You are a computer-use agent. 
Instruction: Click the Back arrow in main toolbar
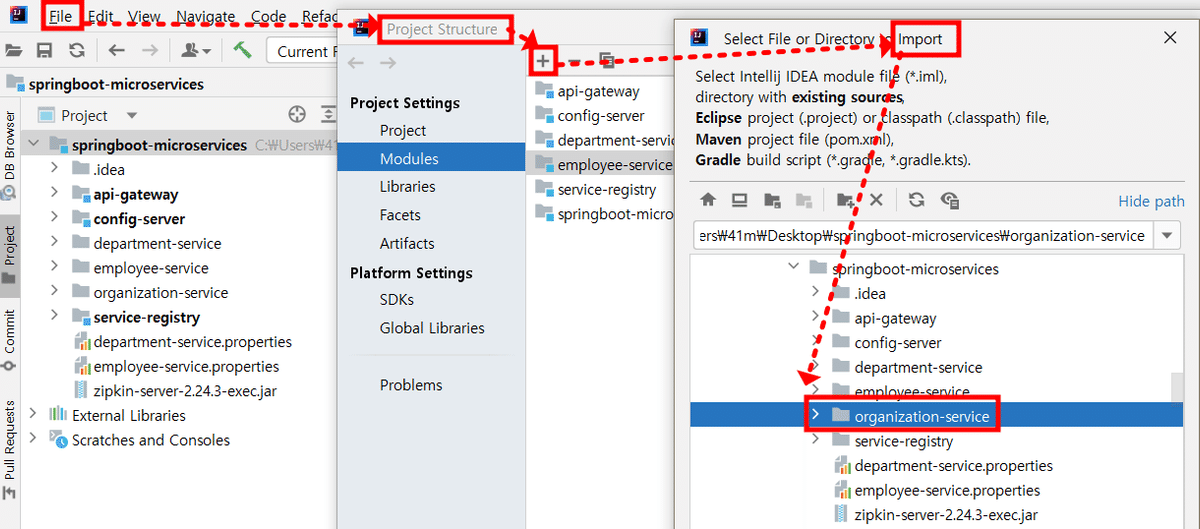[117, 50]
